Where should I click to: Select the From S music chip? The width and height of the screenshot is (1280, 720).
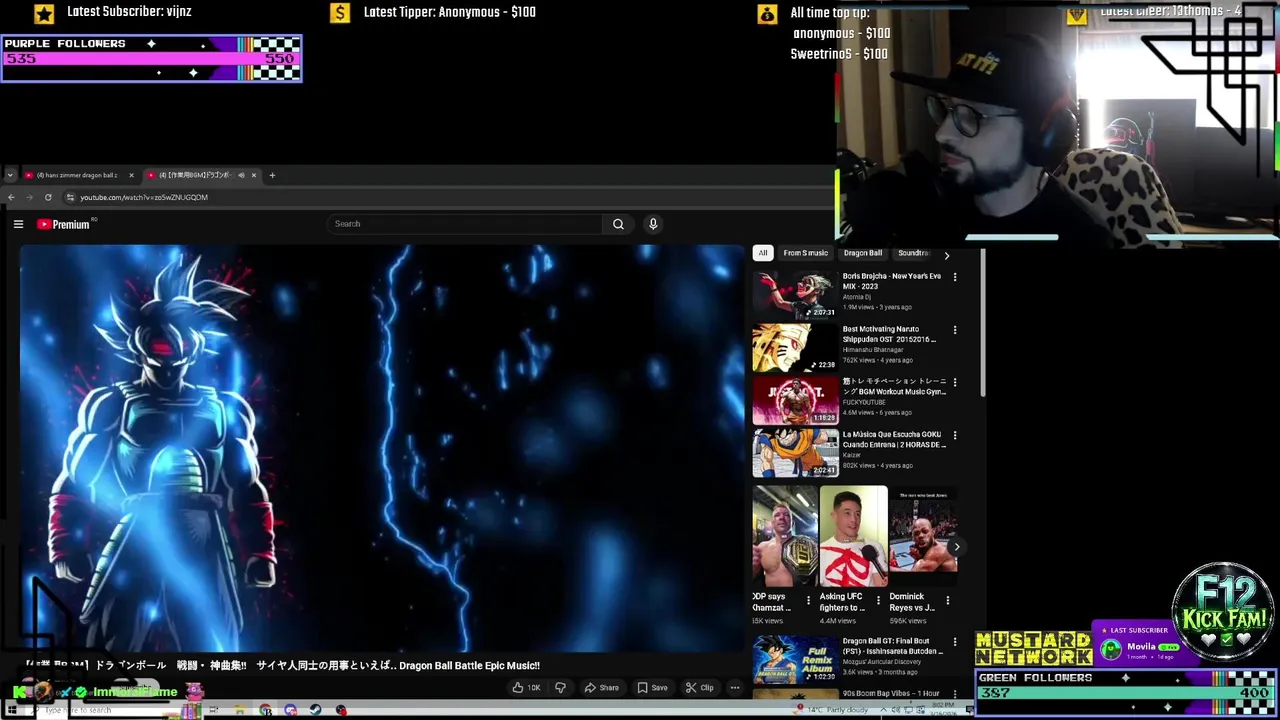tap(805, 253)
